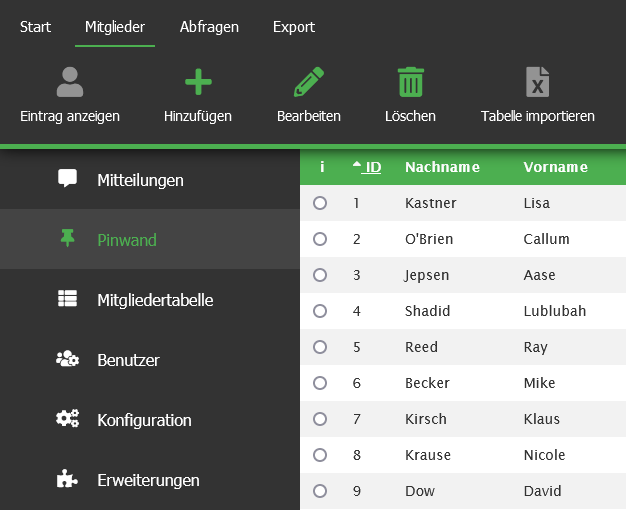626x510 pixels.
Task: Click the Nachname column header
Action: click(x=442, y=167)
